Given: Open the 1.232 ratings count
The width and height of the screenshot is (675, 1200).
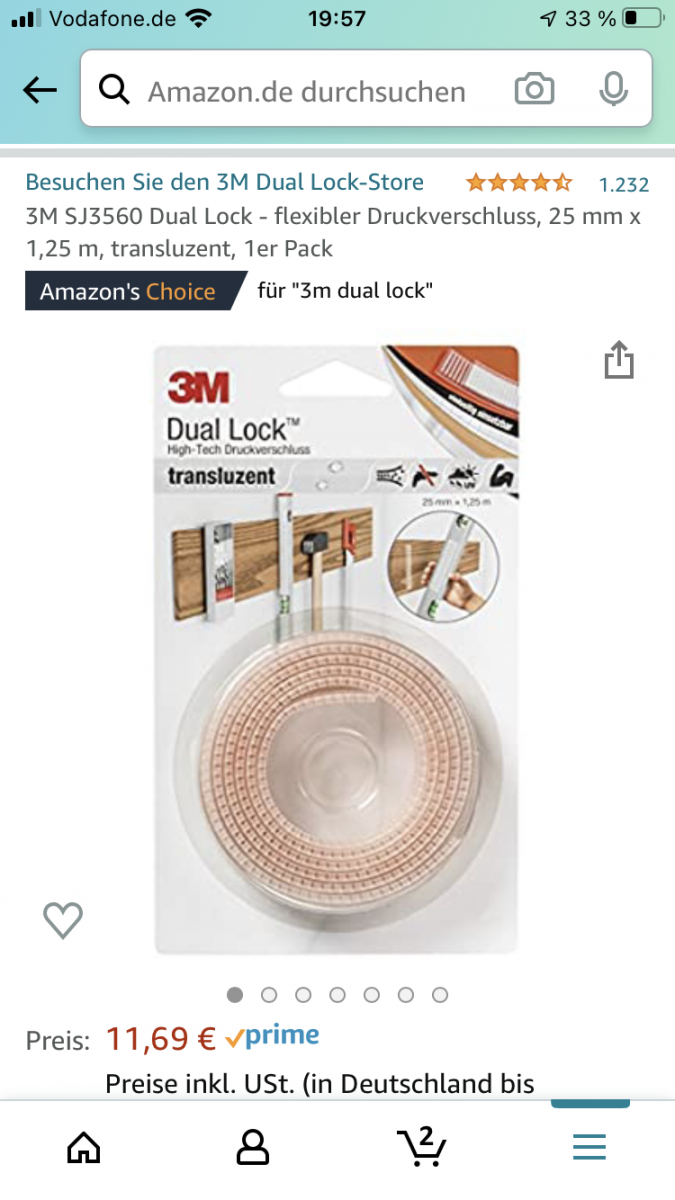Looking at the screenshot, I should (x=624, y=184).
